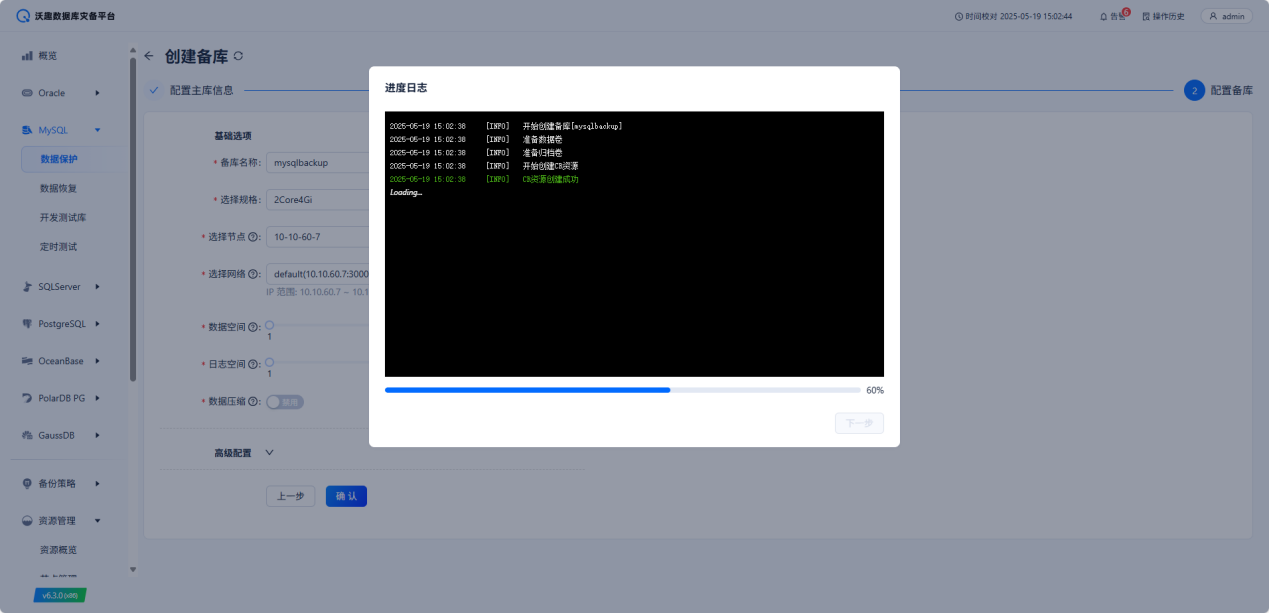The height and width of the screenshot is (613, 1269).
Task: Click the '进度日志' dialog title
Action: pyautogui.click(x=406, y=88)
